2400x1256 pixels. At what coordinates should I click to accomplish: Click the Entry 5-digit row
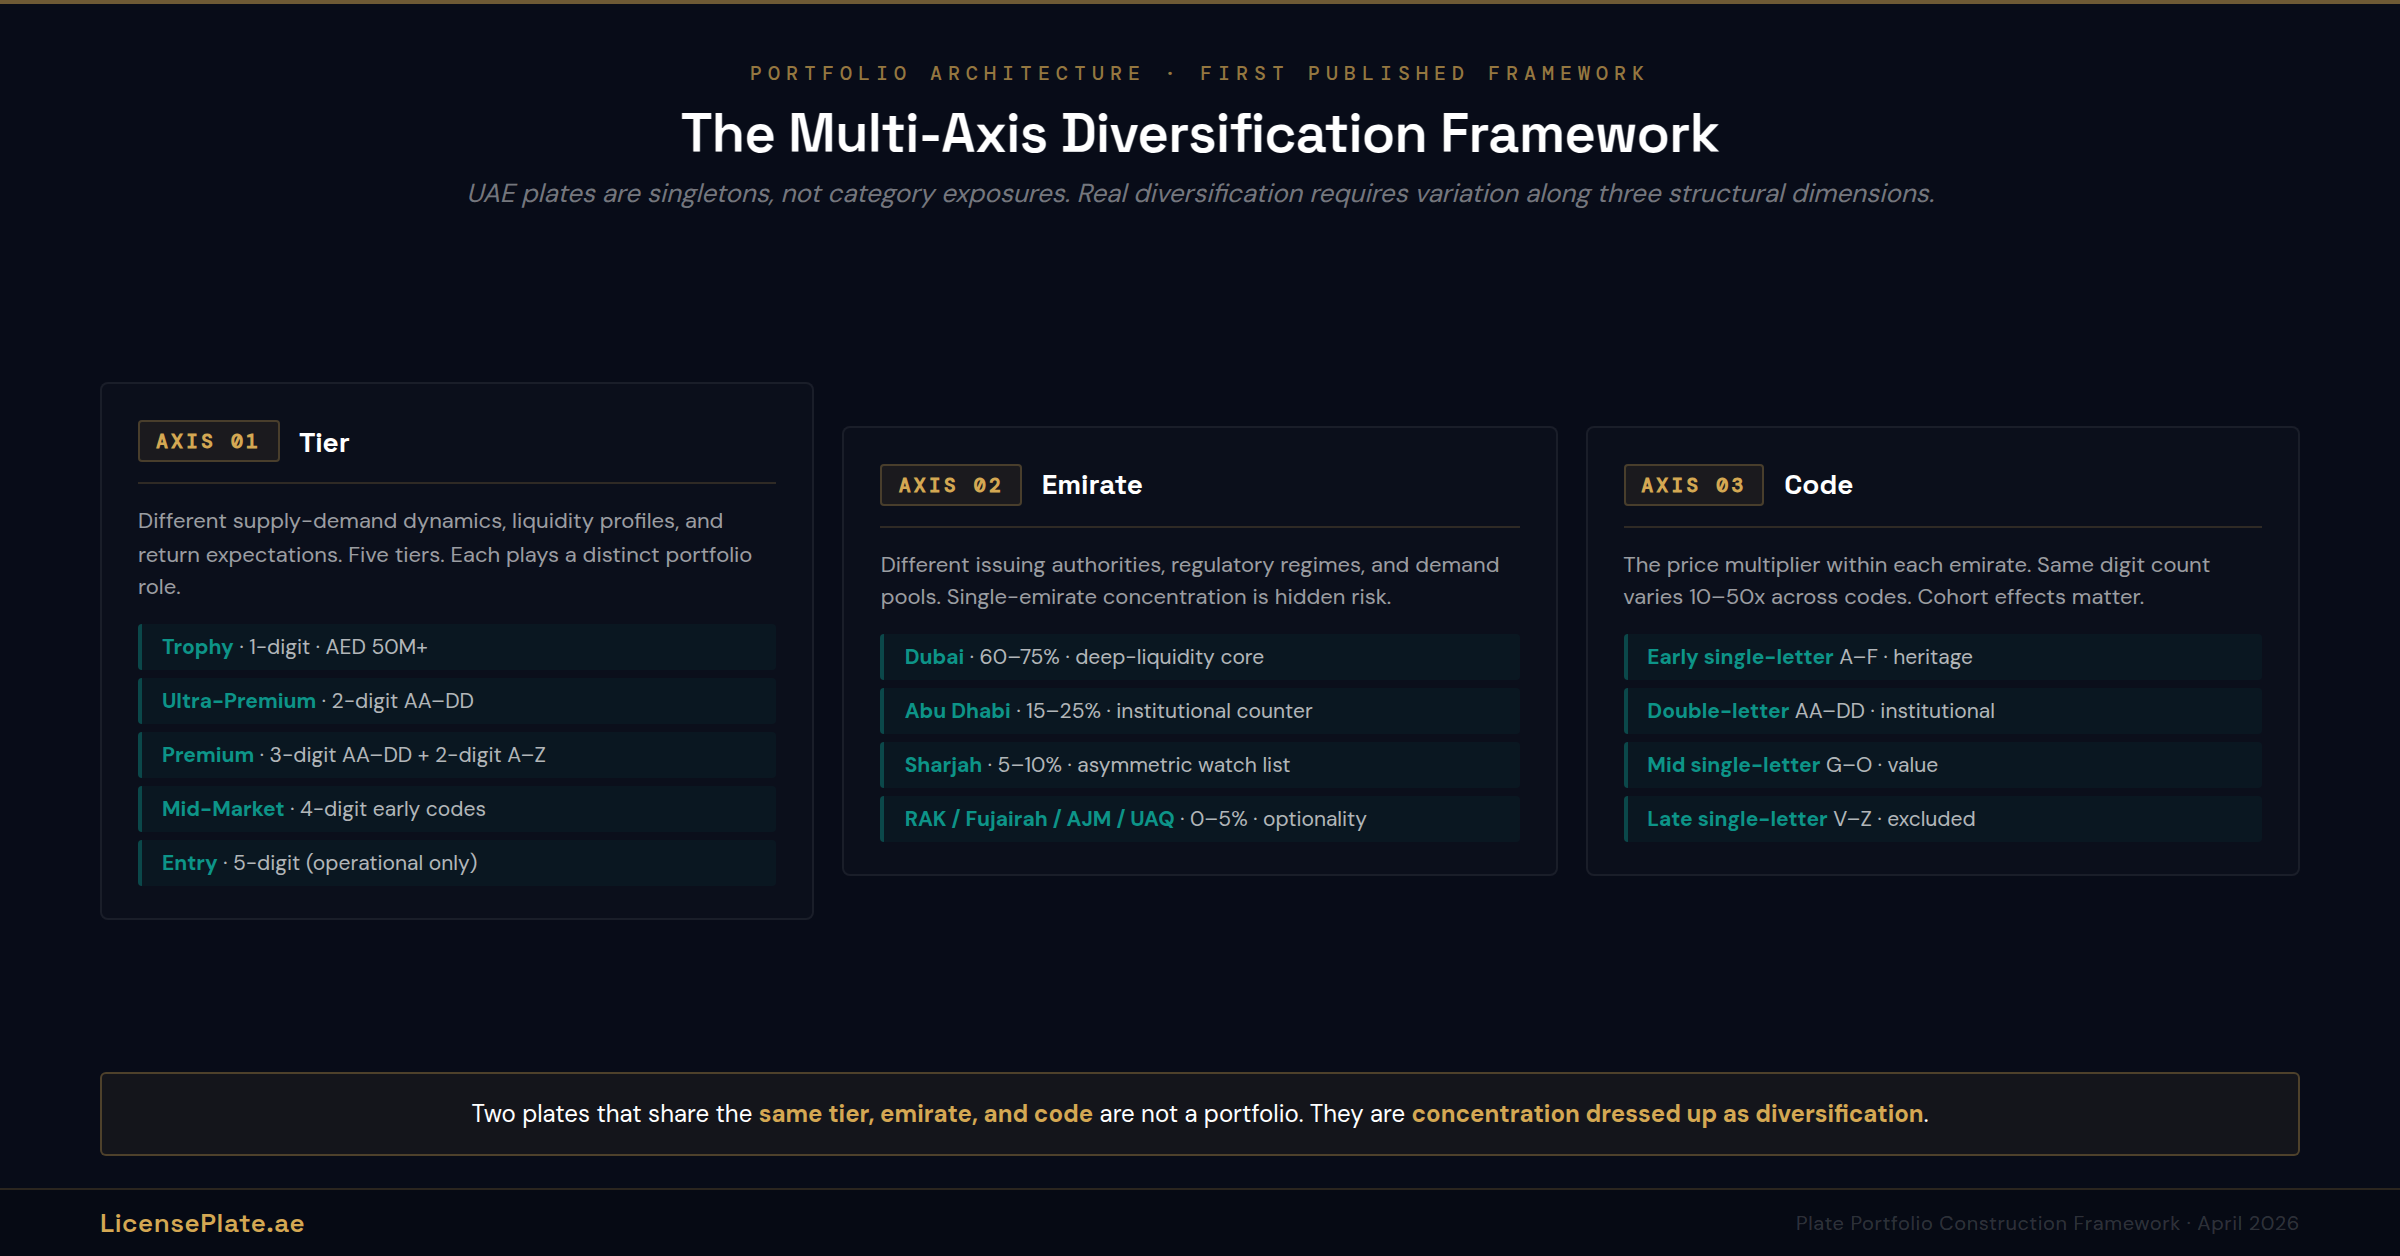(457, 863)
